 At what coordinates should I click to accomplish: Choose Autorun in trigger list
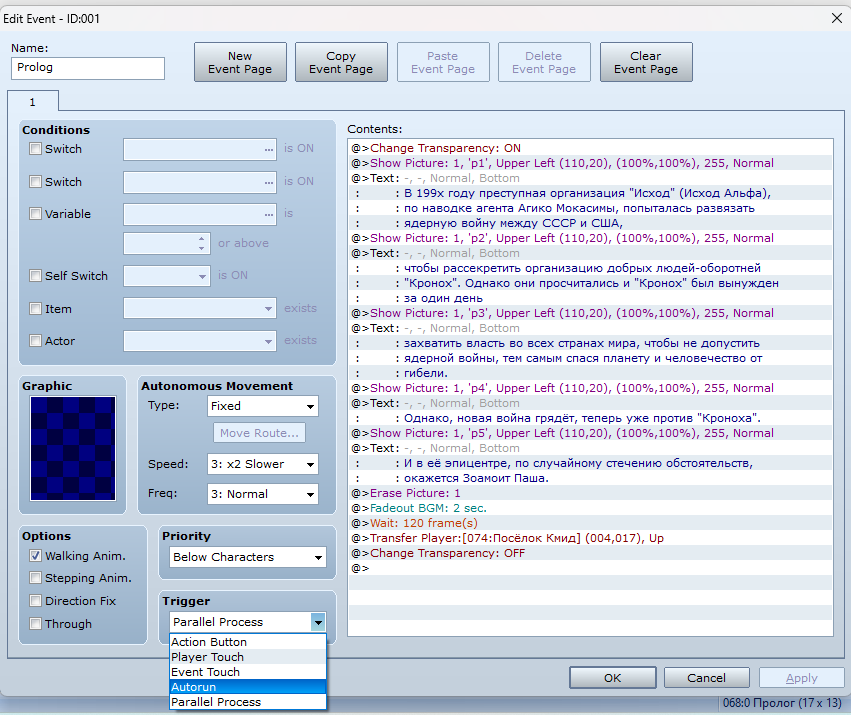pyautogui.click(x=248, y=687)
